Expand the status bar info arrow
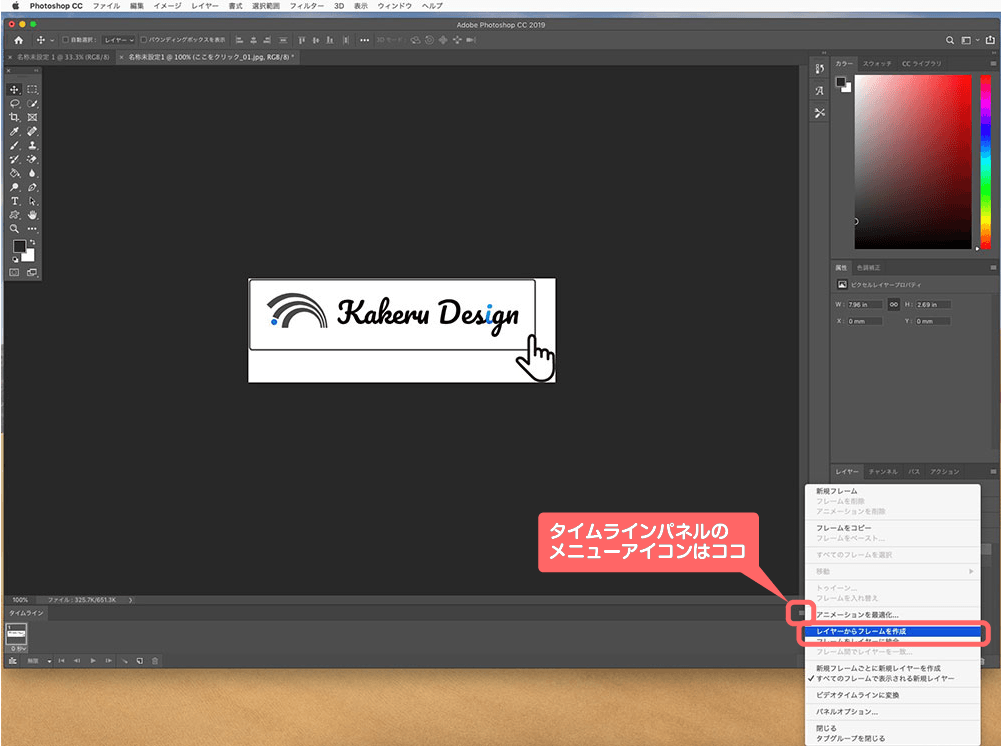Viewport: 1001px width, 747px height. (130, 600)
